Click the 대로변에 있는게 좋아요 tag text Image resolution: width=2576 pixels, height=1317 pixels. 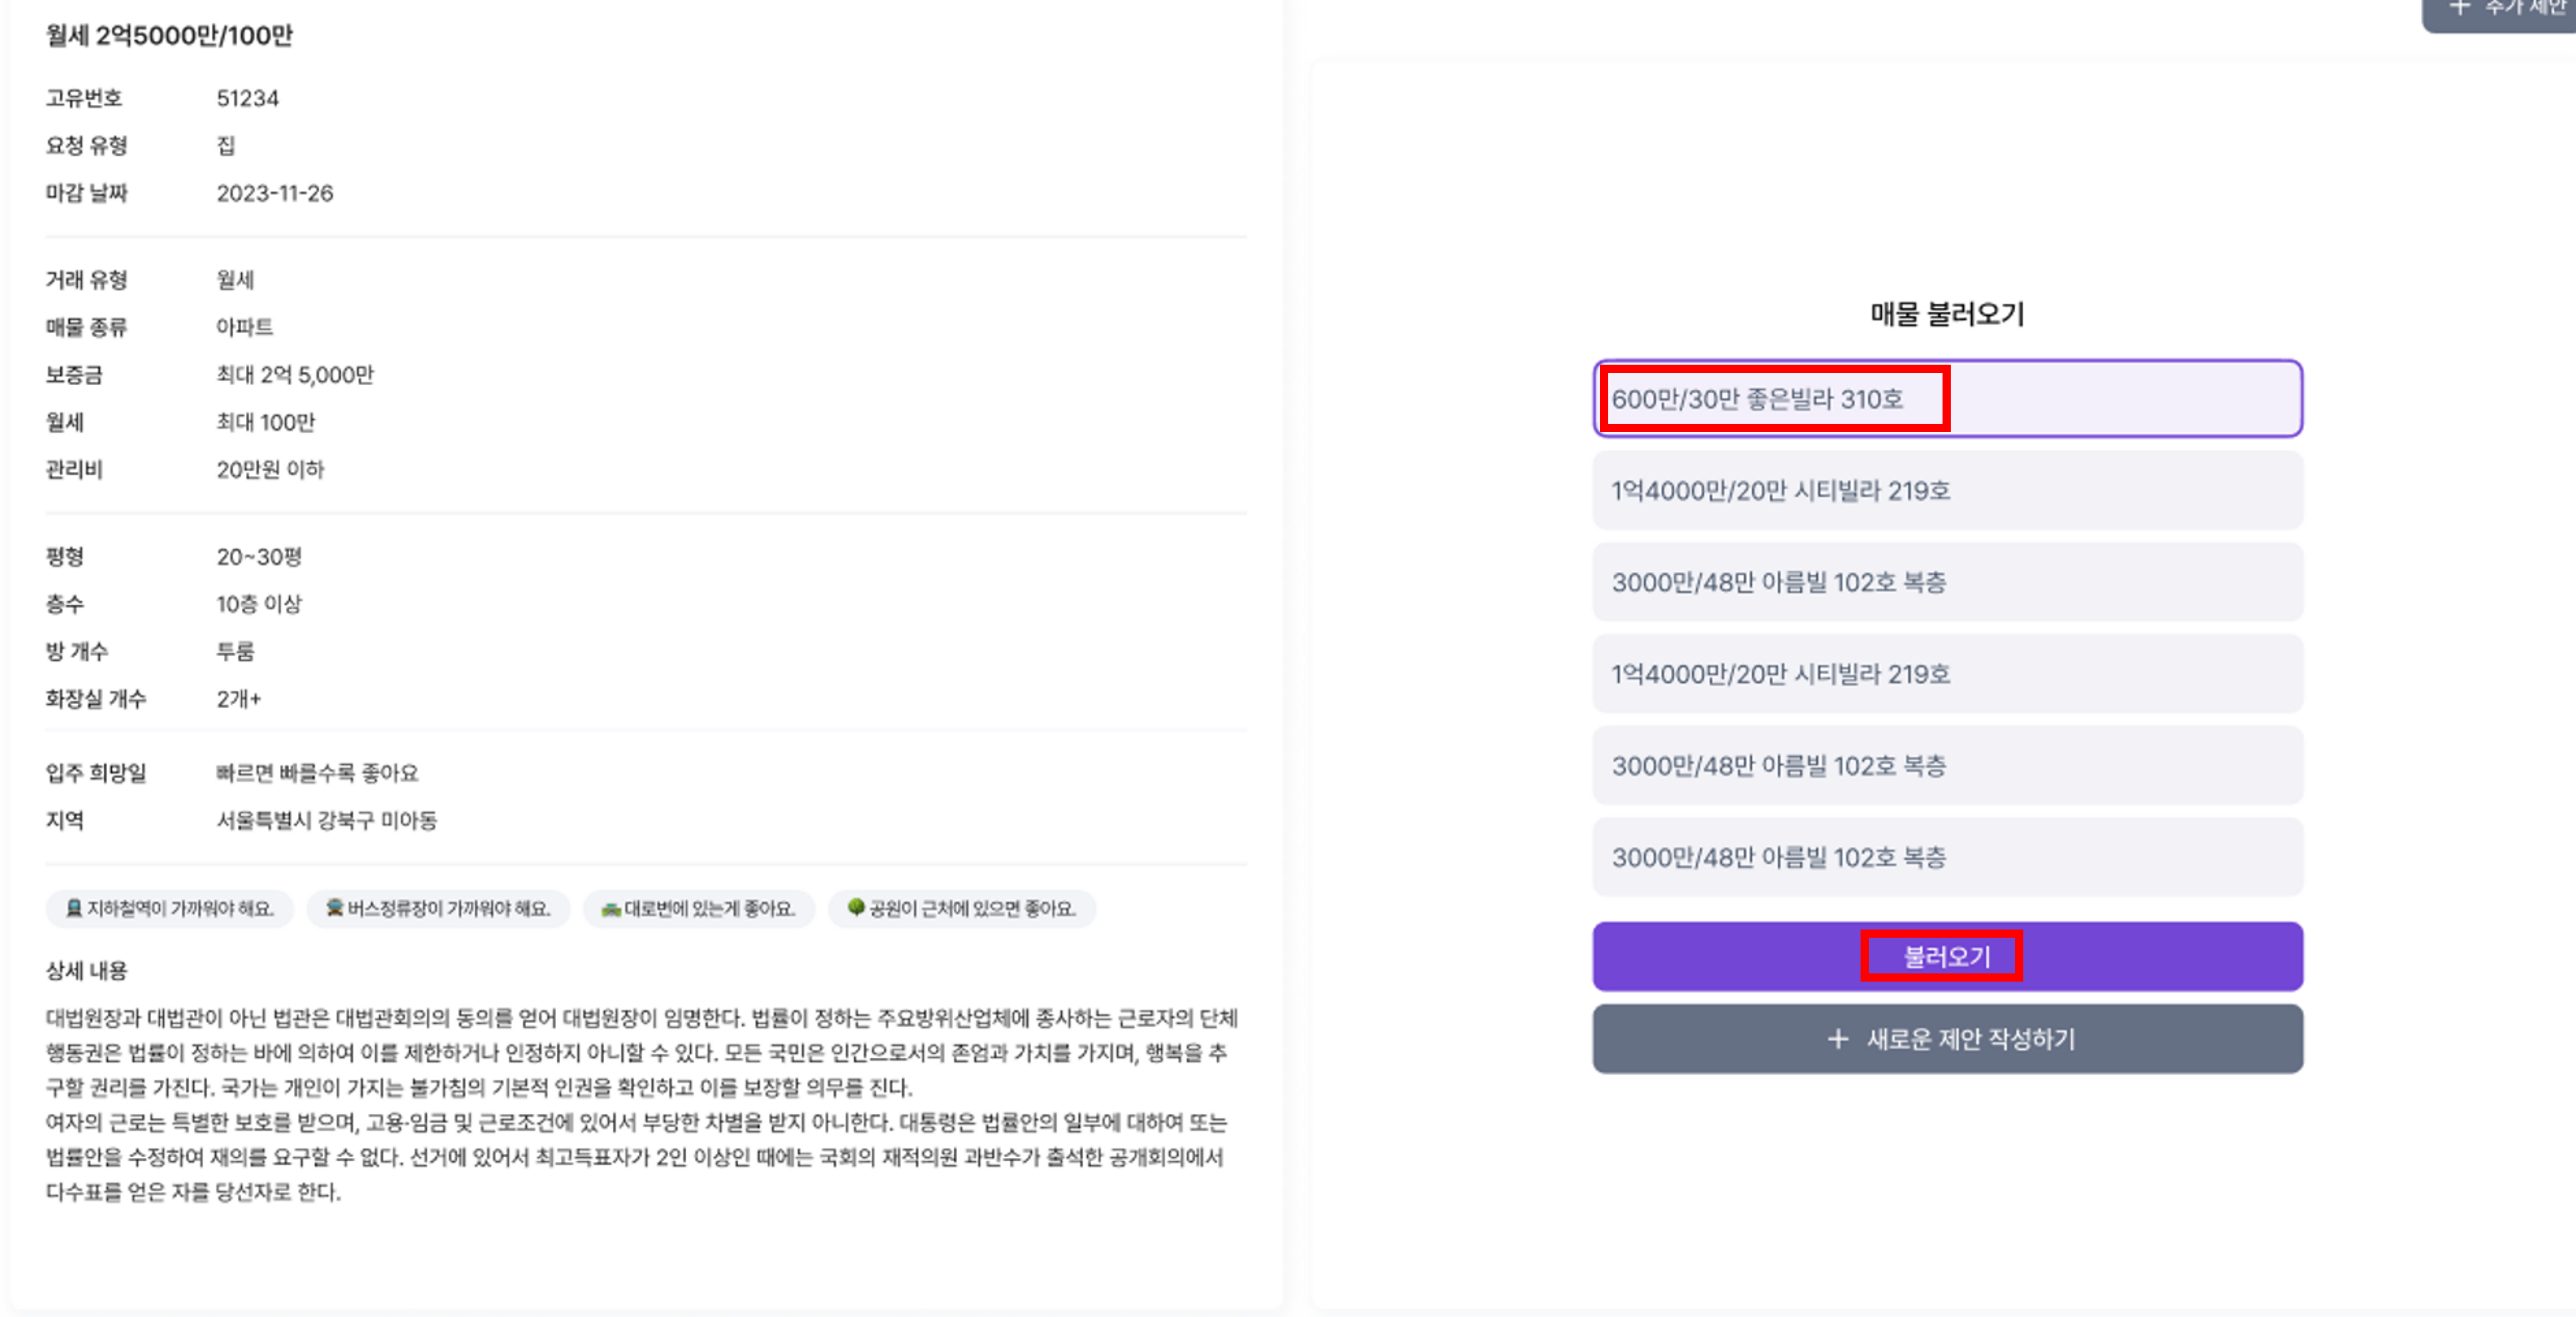[x=710, y=909]
